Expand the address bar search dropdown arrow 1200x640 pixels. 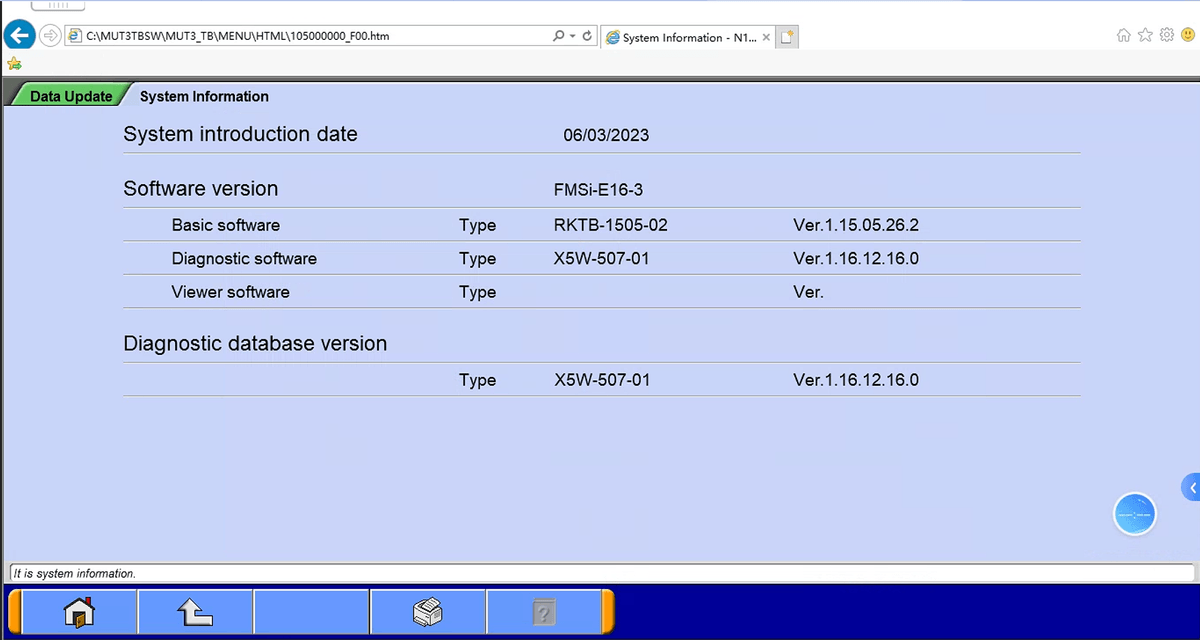[x=572, y=36]
